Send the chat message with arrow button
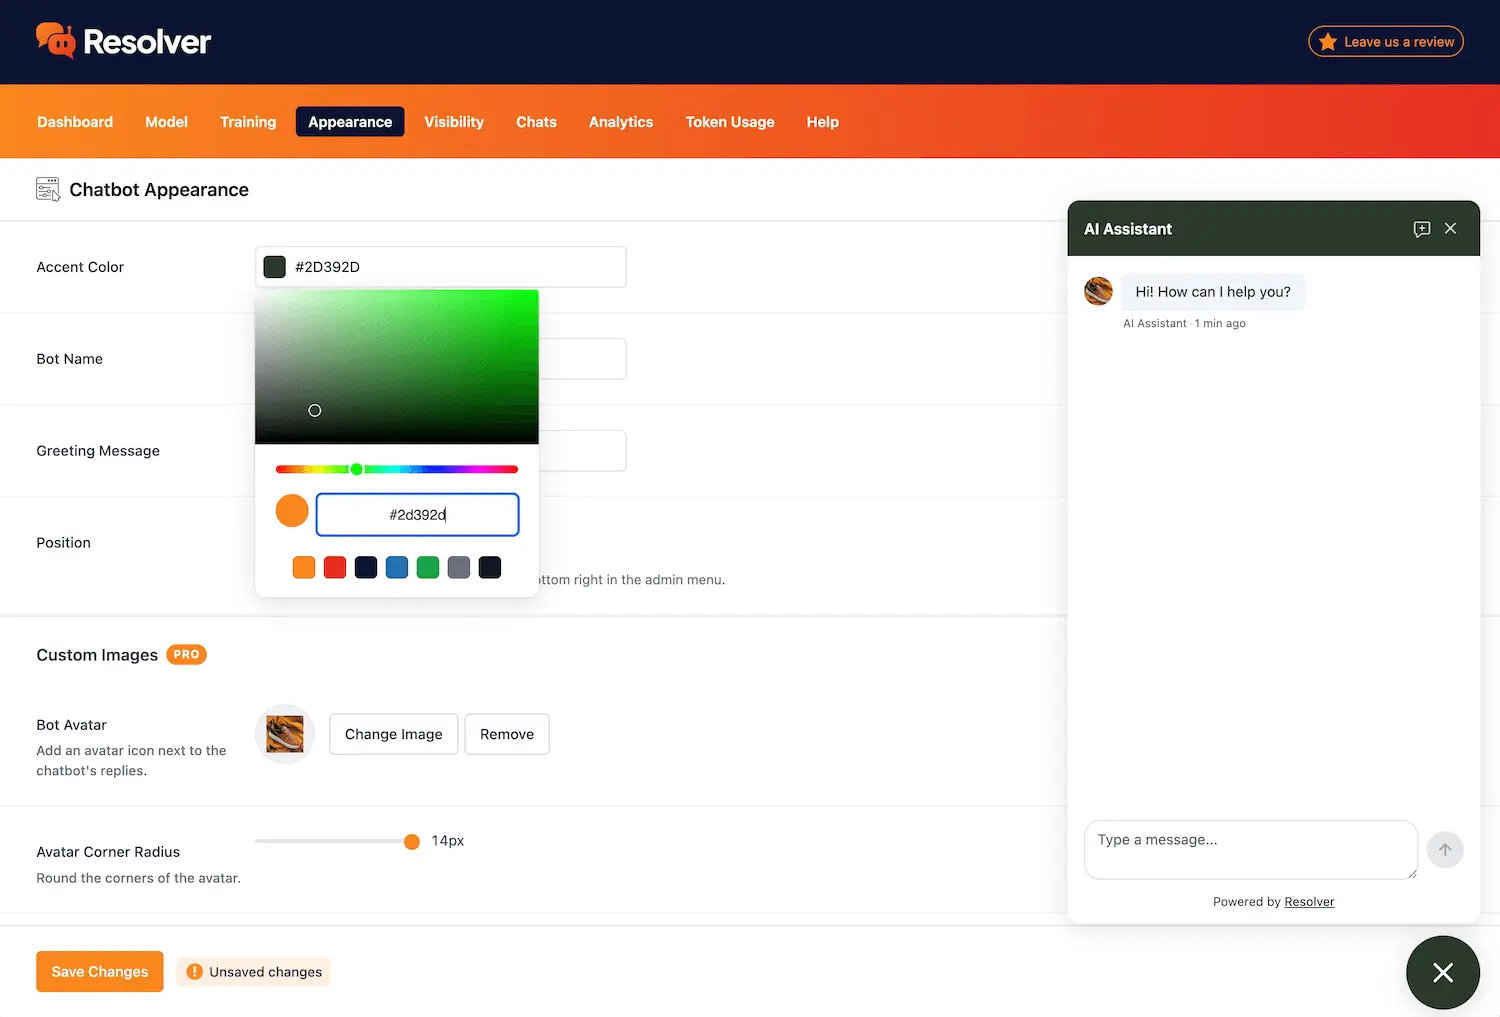Screen dimensions: 1500x1017 coord(1445,850)
